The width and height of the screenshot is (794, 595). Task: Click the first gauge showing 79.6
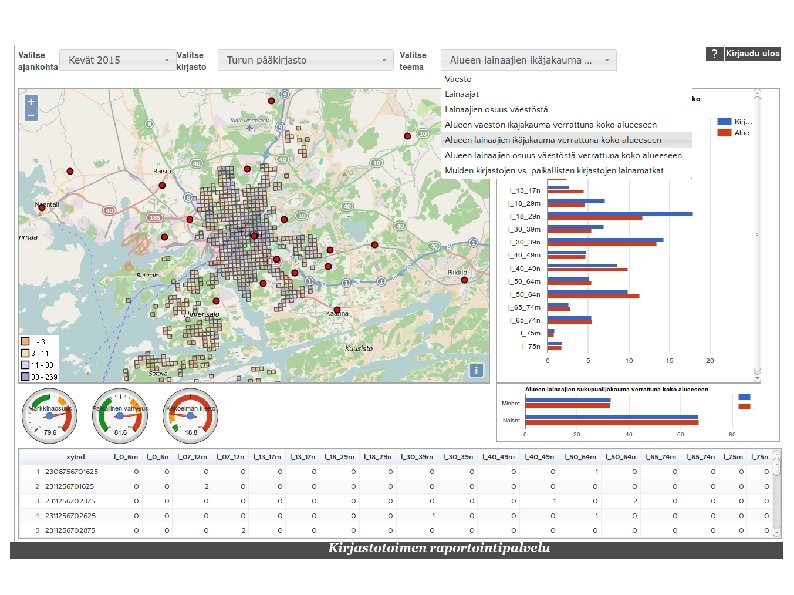(50, 416)
